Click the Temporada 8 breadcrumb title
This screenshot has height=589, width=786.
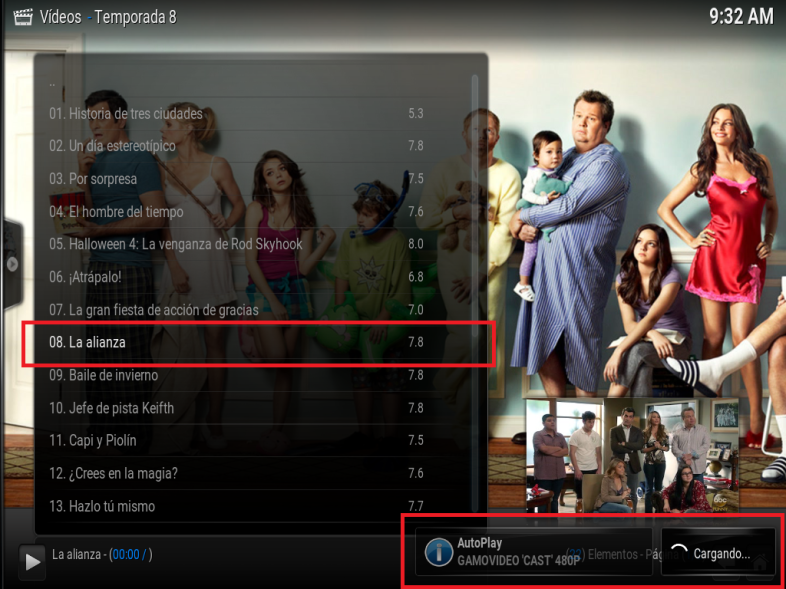pyautogui.click(x=135, y=17)
